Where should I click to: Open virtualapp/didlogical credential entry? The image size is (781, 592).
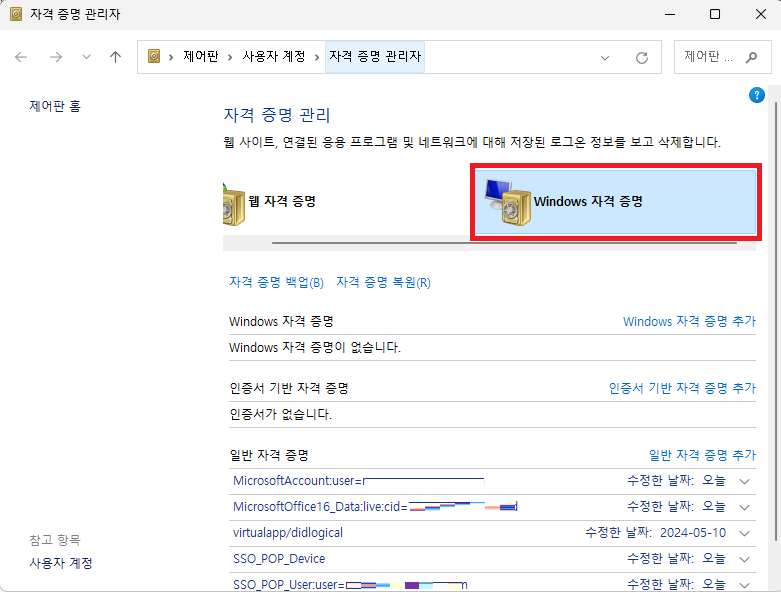[x=492, y=533]
